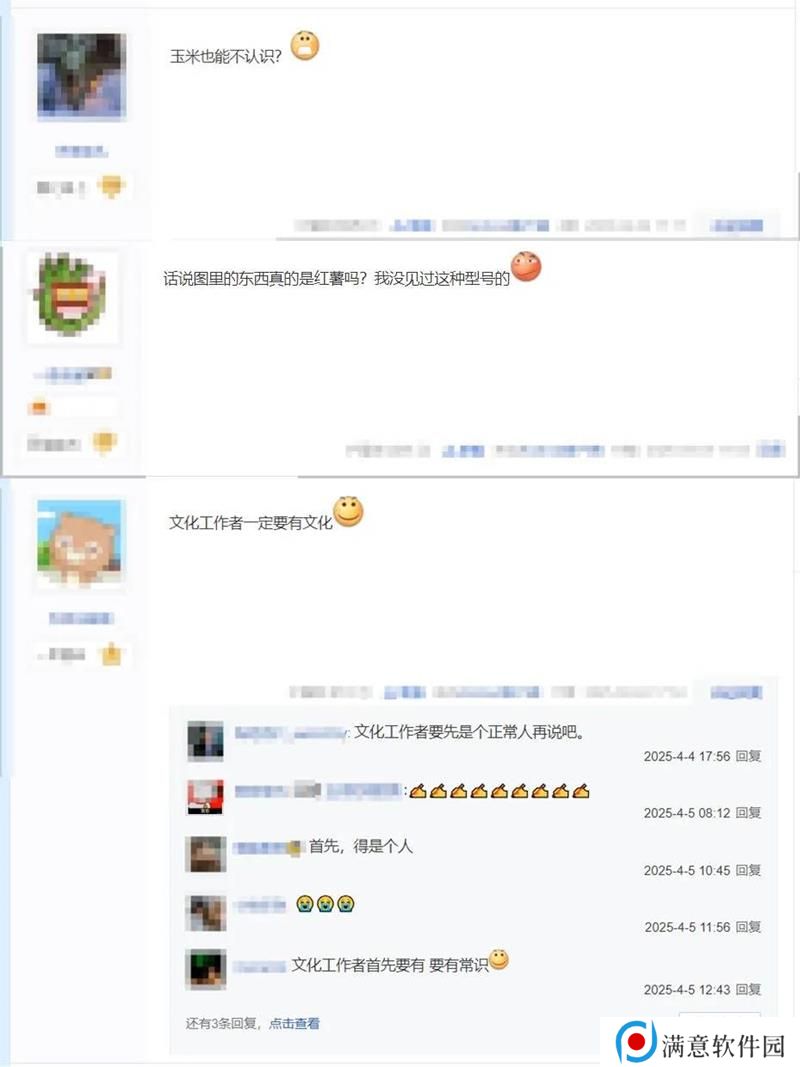Click 回复 next to 2025-4-5 08:12
The height and width of the screenshot is (1067, 800).
pos(748,812)
